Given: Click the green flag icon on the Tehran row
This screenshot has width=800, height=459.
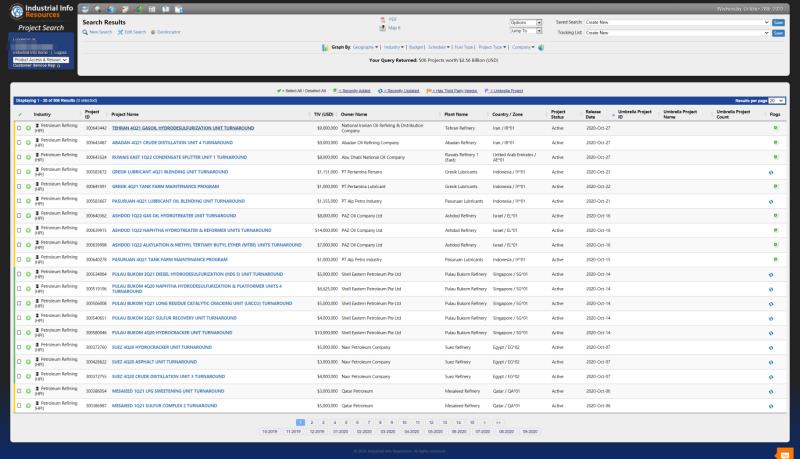Looking at the screenshot, I should [x=776, y=128].
